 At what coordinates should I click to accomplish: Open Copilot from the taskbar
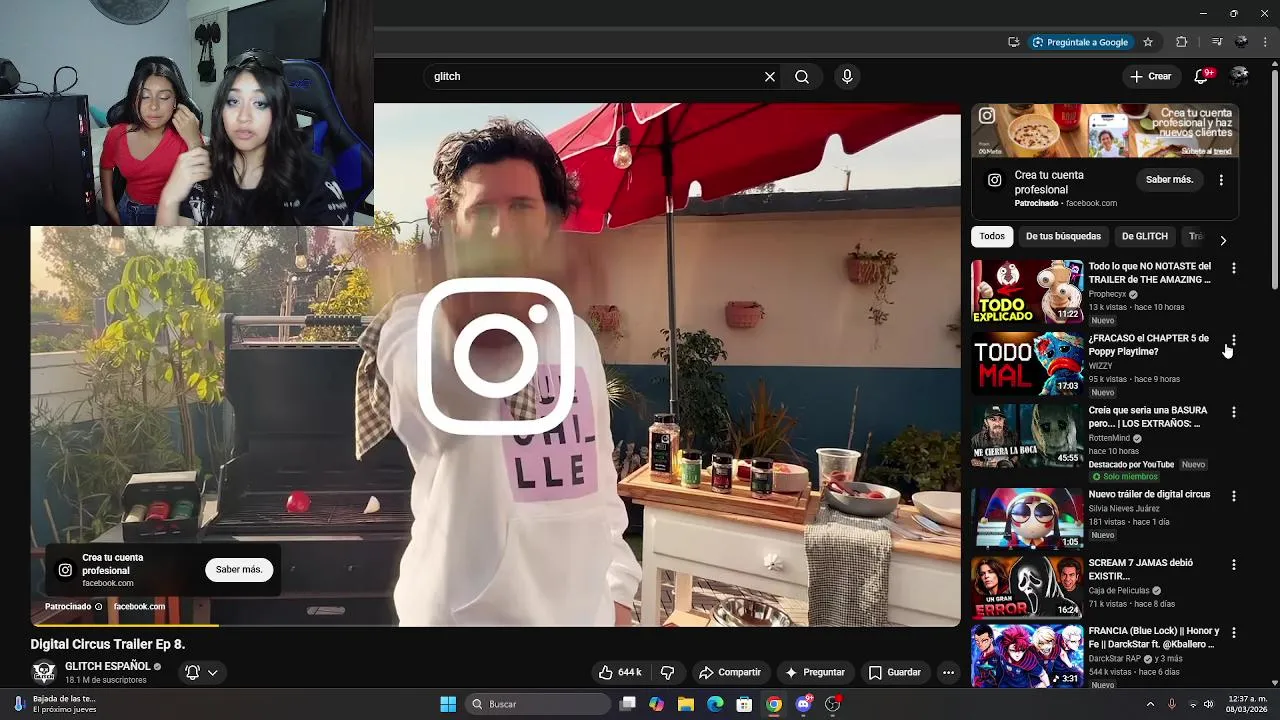[x=656, y=704]
